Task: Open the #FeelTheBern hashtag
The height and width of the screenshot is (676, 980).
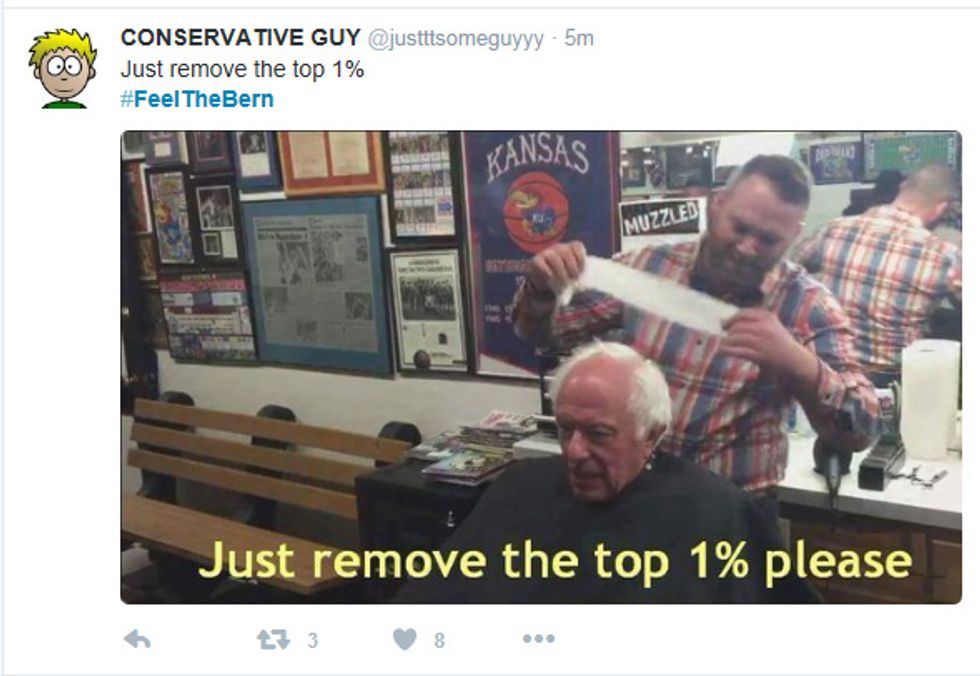Action: (x=197, y=99)
